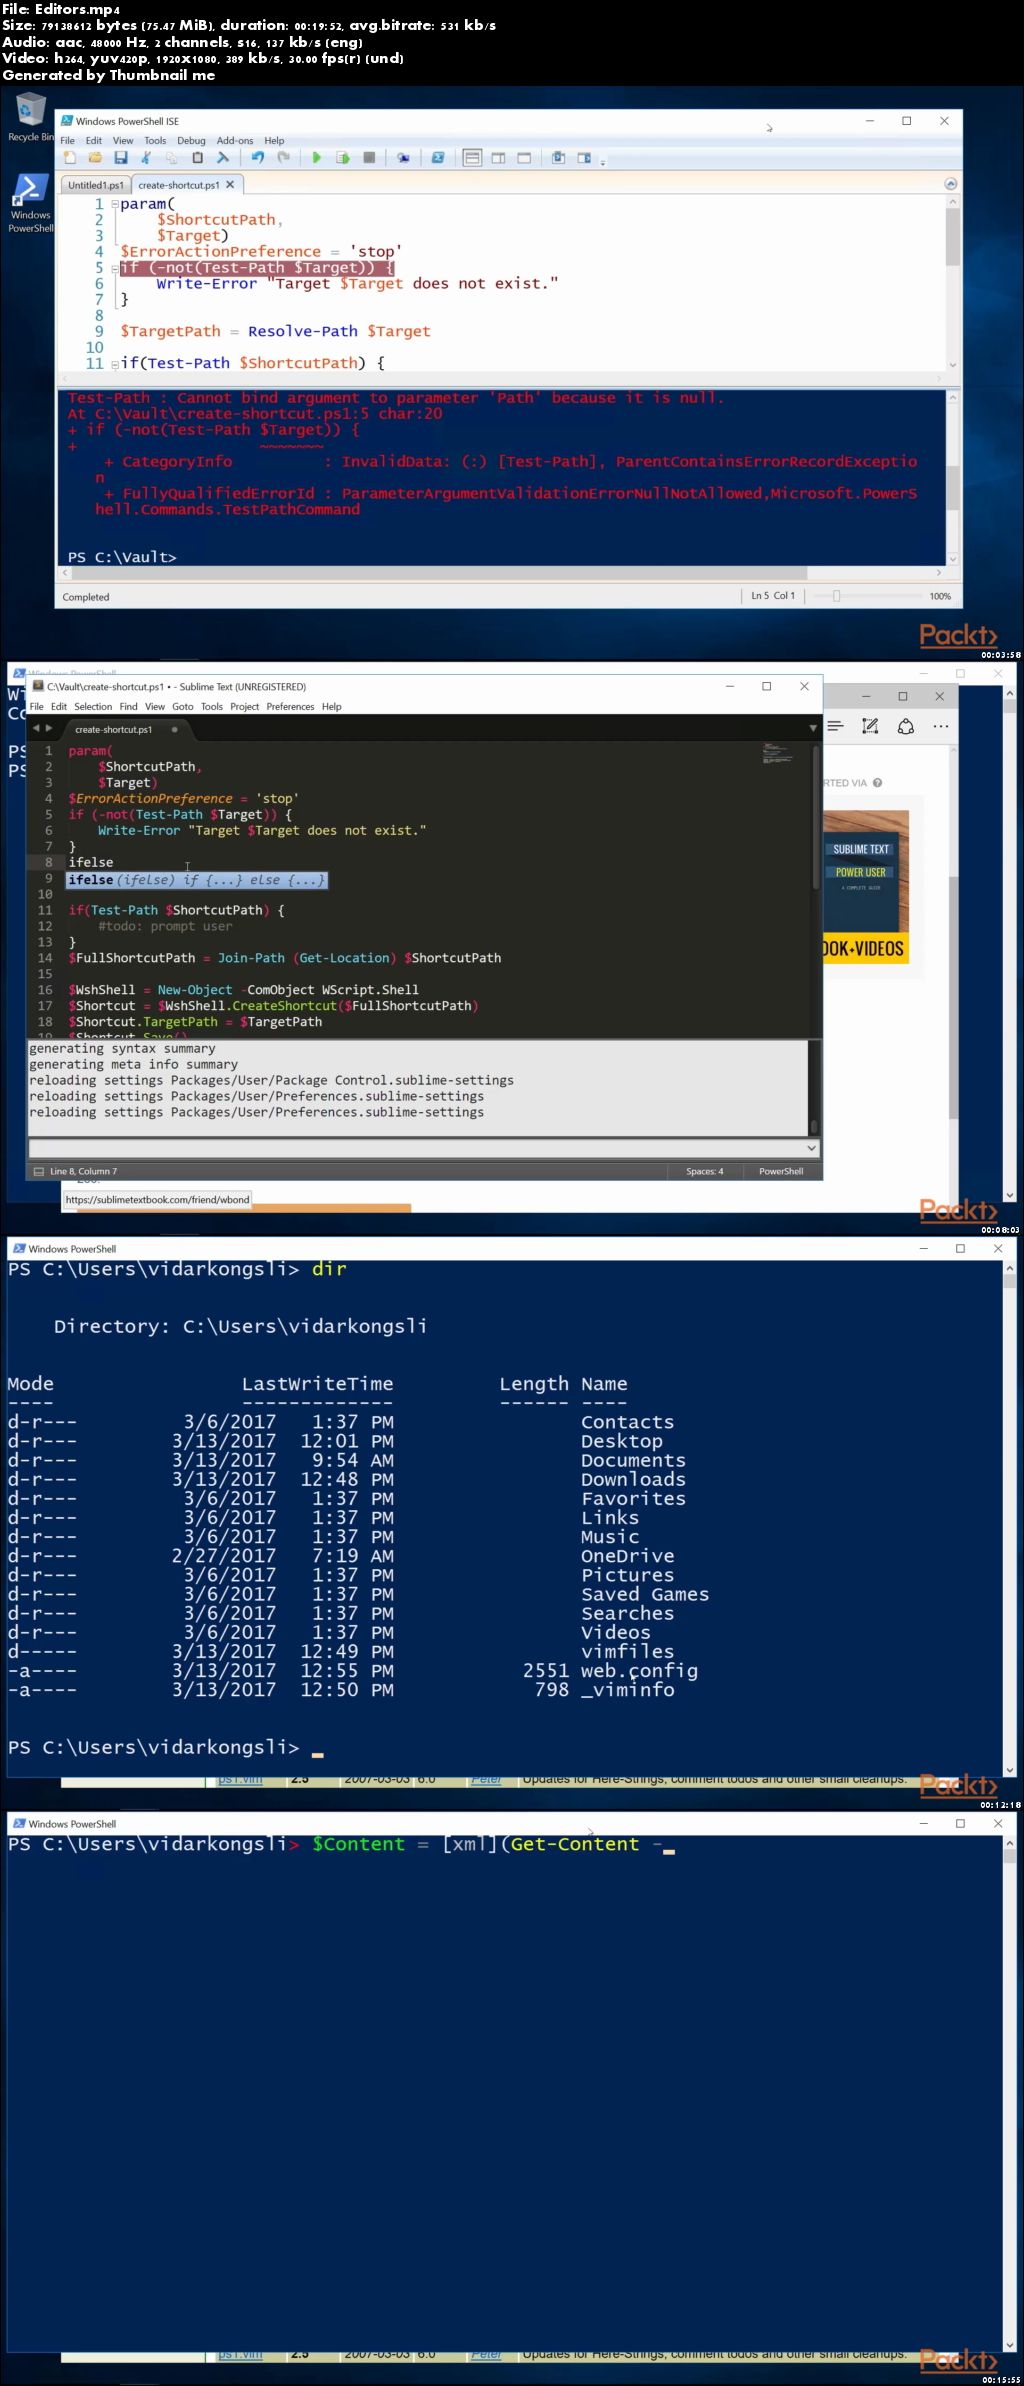1024x2386 pixels.
Task: Collapse the param block fold on line 1
Action: click(x=114, y=204)
